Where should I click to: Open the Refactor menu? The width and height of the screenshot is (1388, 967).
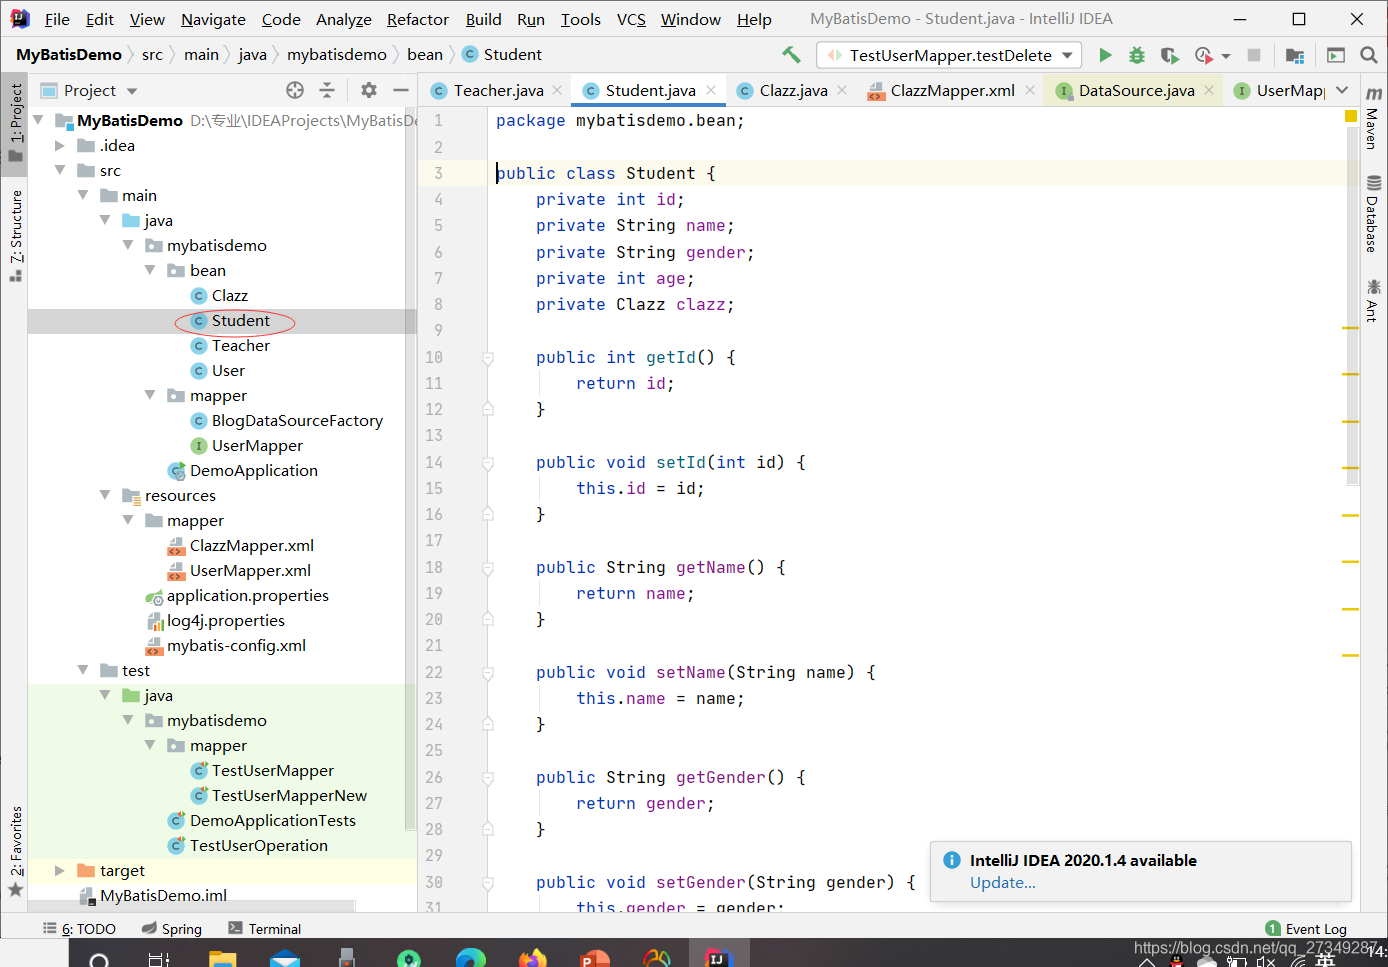pos(418,19)
